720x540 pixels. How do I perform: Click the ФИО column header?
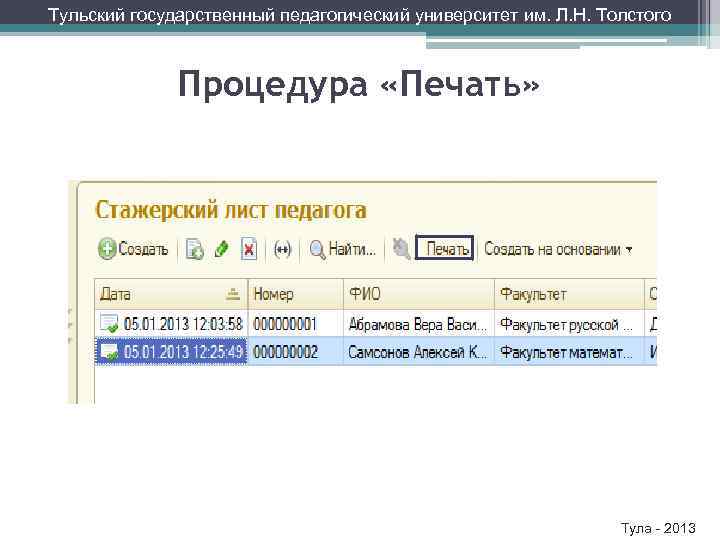[419, 294]
